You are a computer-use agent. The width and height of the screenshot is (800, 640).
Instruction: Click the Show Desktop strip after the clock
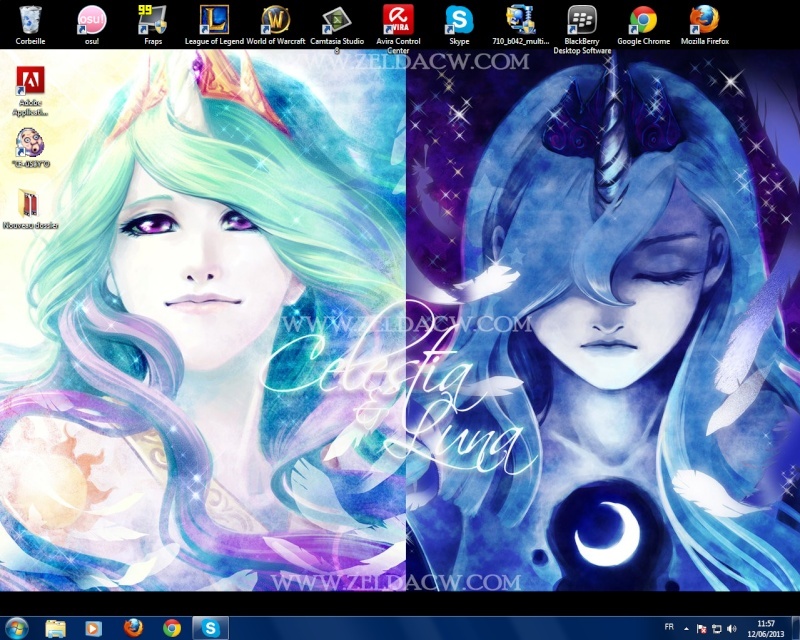tap(795, 628)
